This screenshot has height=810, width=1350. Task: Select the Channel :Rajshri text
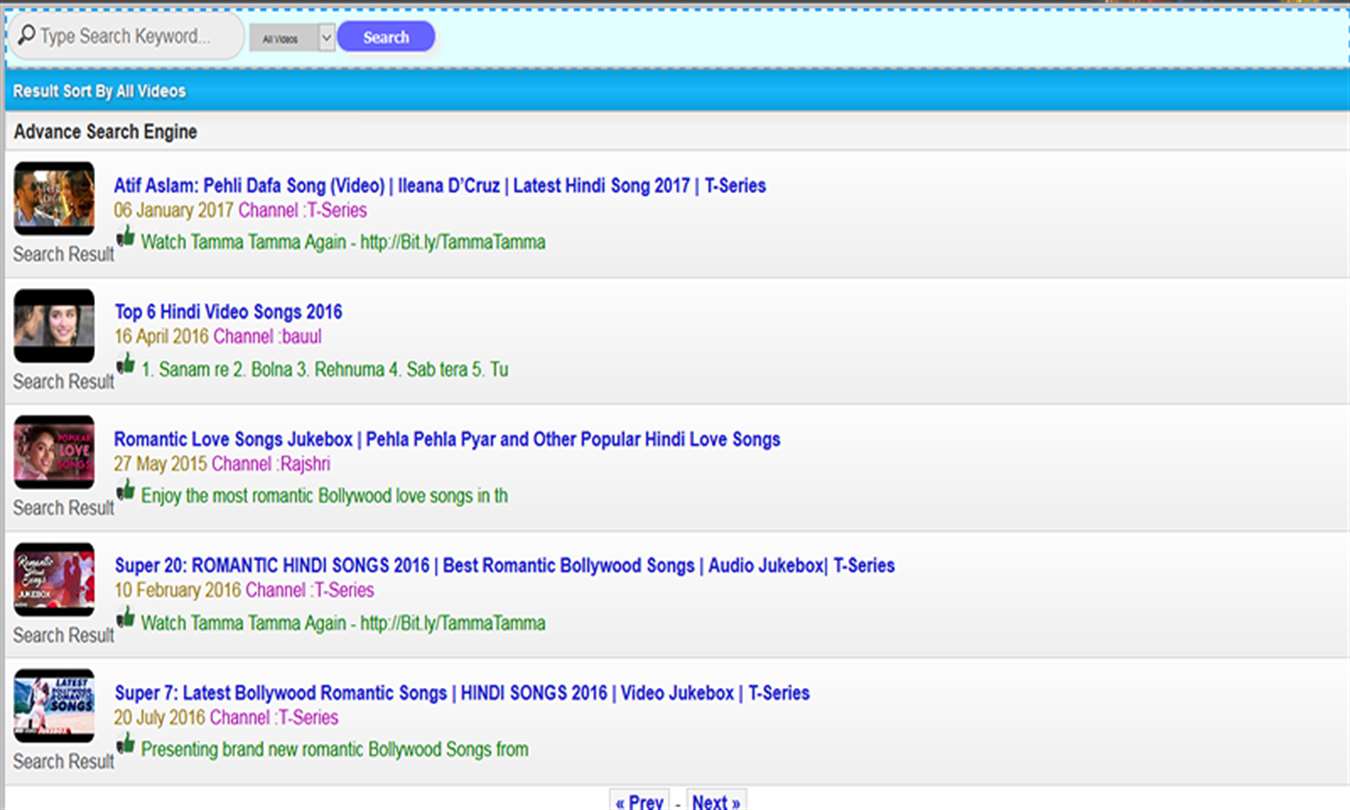pyautogui.click(x=271, y=464)
